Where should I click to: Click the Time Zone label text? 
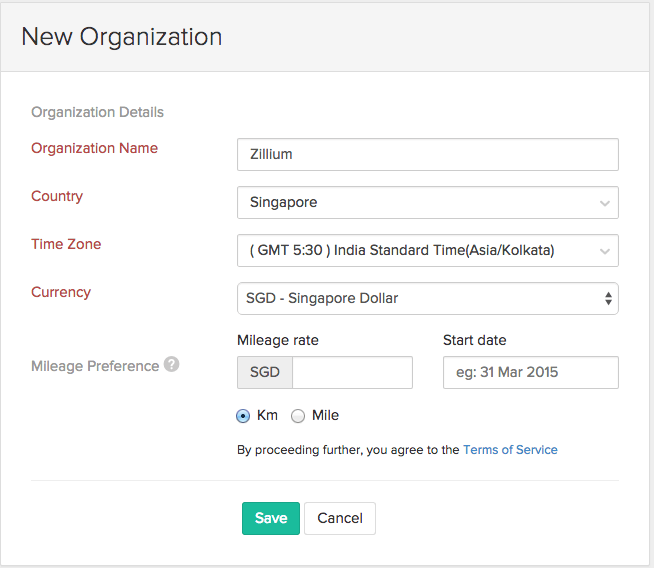click(x=66, y=244)
